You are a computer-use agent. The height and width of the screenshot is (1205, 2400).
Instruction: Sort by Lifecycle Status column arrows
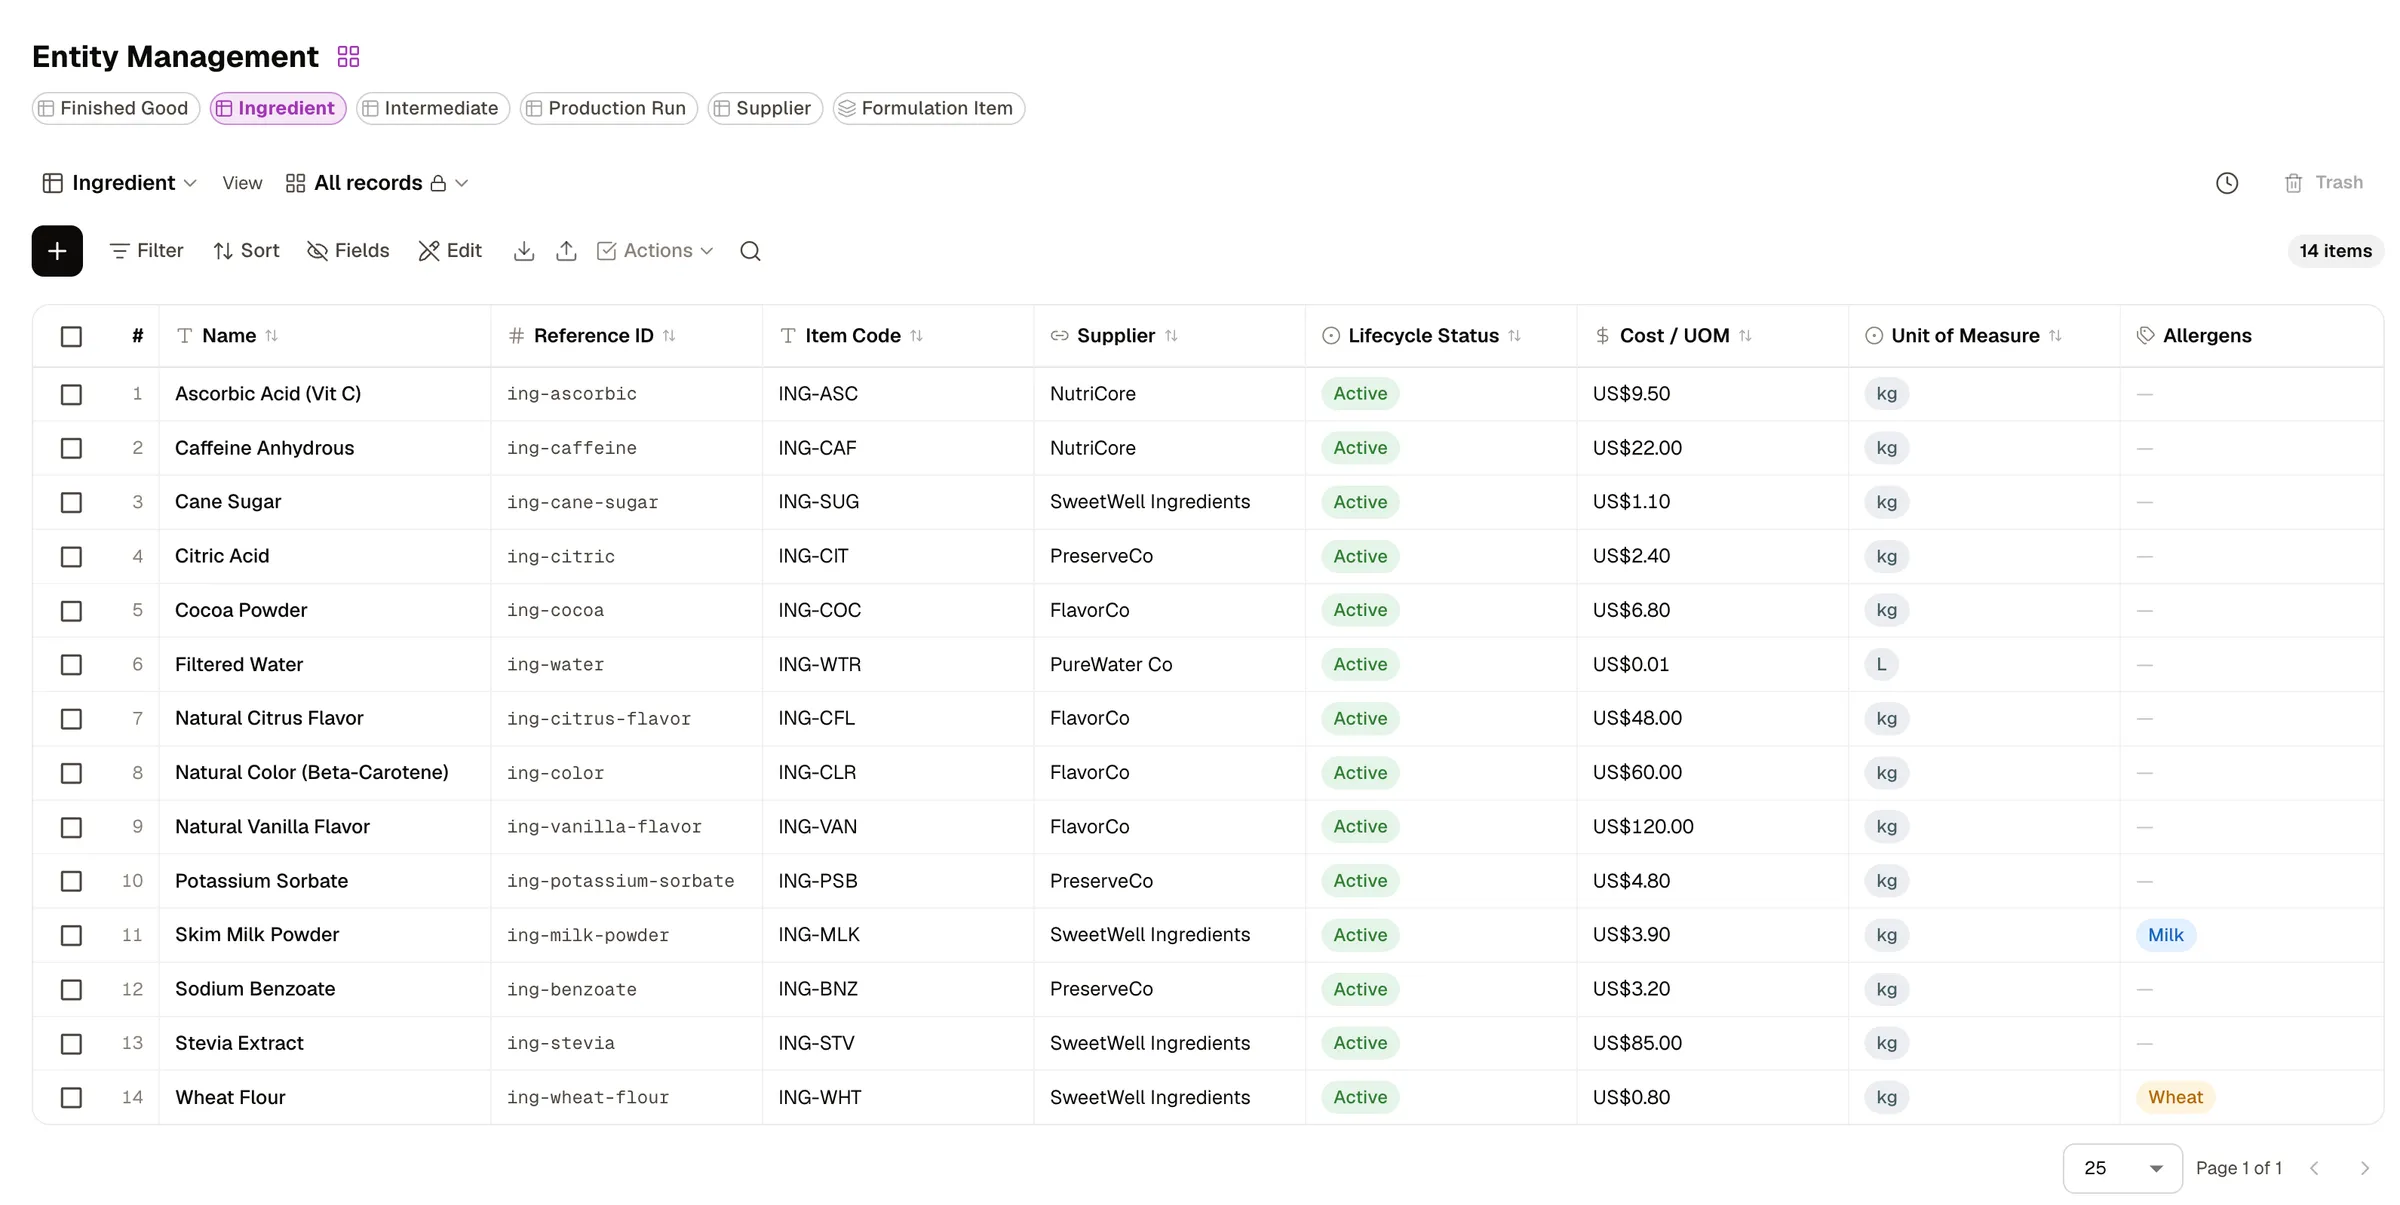click(x=1514, y=336)
